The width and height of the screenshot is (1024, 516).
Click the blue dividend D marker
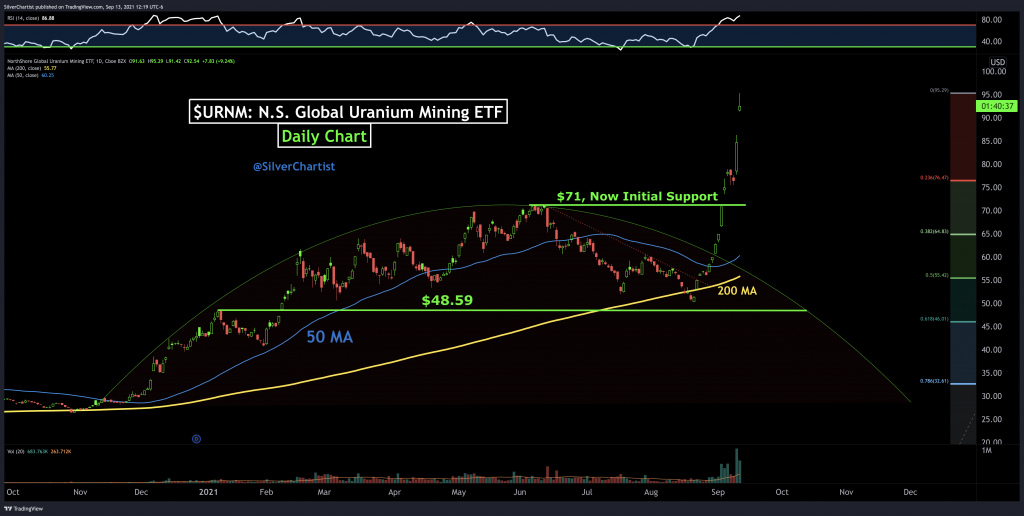(197, 439)
